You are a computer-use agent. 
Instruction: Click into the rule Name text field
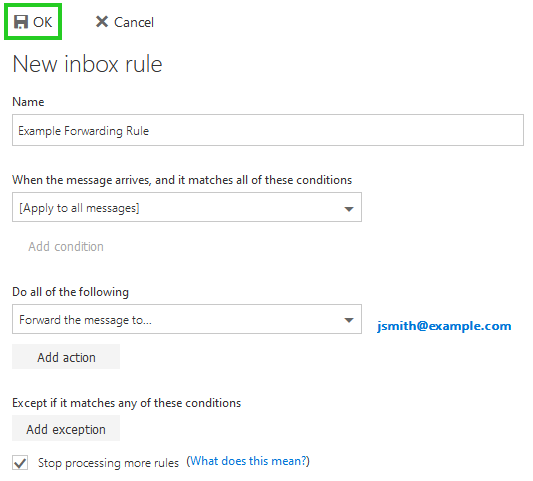pyautogui.click(x=268, y=130)
